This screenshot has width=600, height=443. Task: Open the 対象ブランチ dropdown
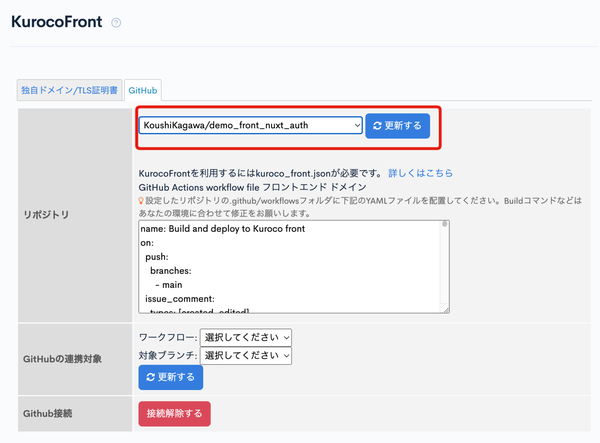pyautogui.click(x=246, y=356)
